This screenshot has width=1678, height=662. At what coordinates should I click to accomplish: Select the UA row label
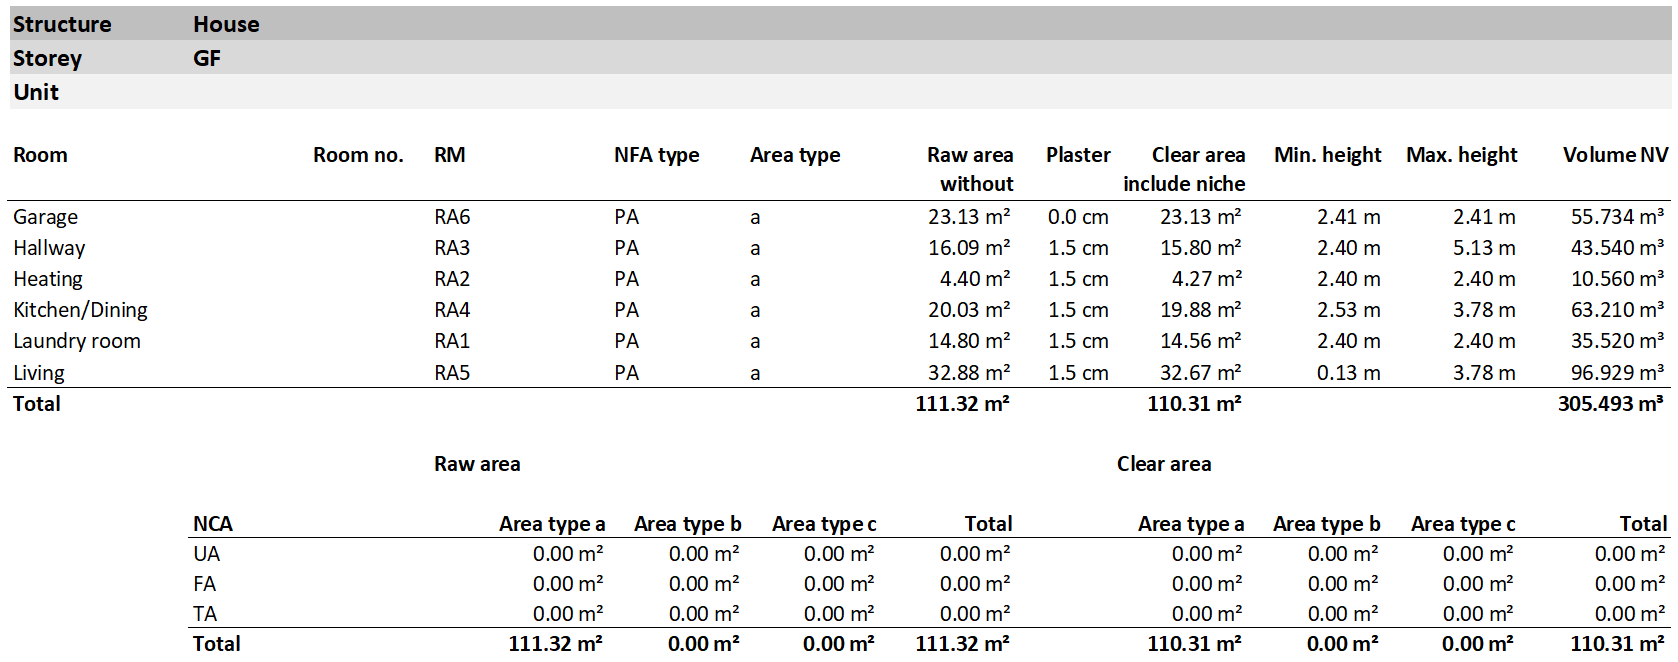(x=206, y=554)
